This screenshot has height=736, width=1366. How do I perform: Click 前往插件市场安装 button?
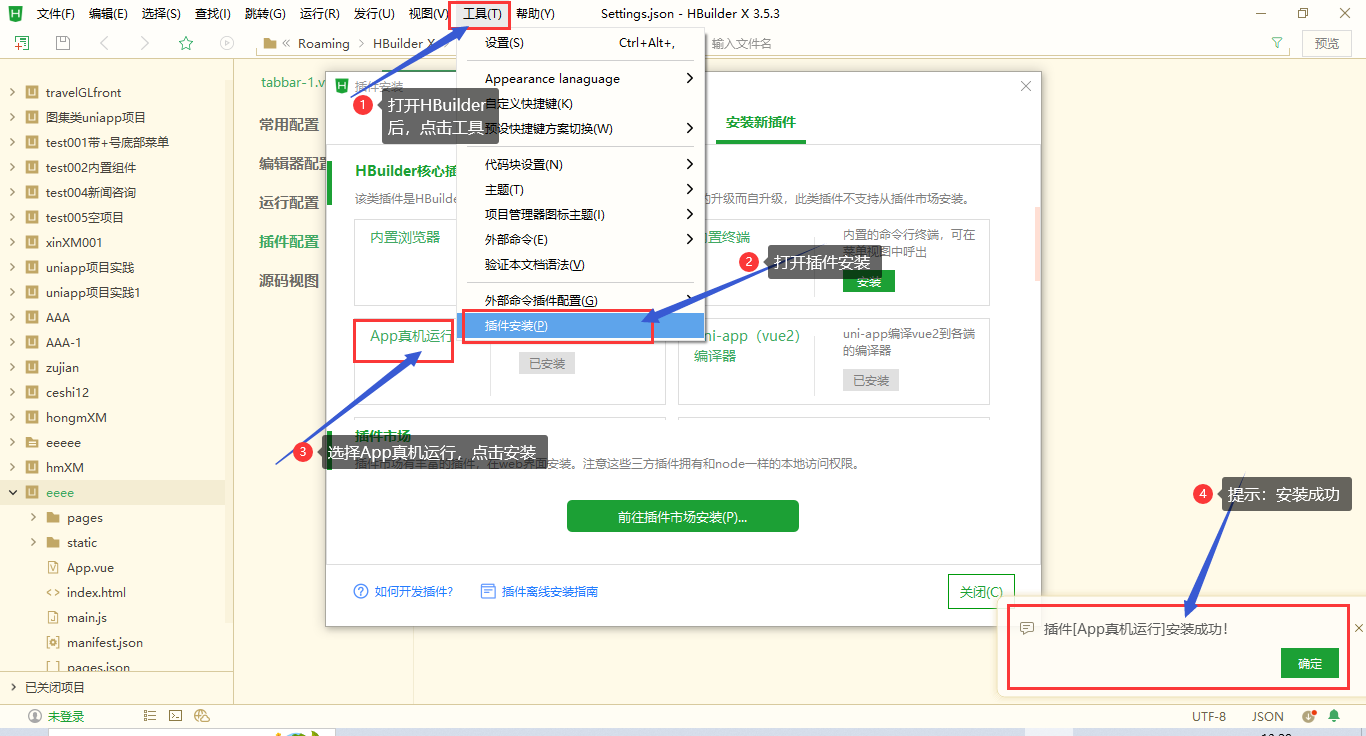682,517
